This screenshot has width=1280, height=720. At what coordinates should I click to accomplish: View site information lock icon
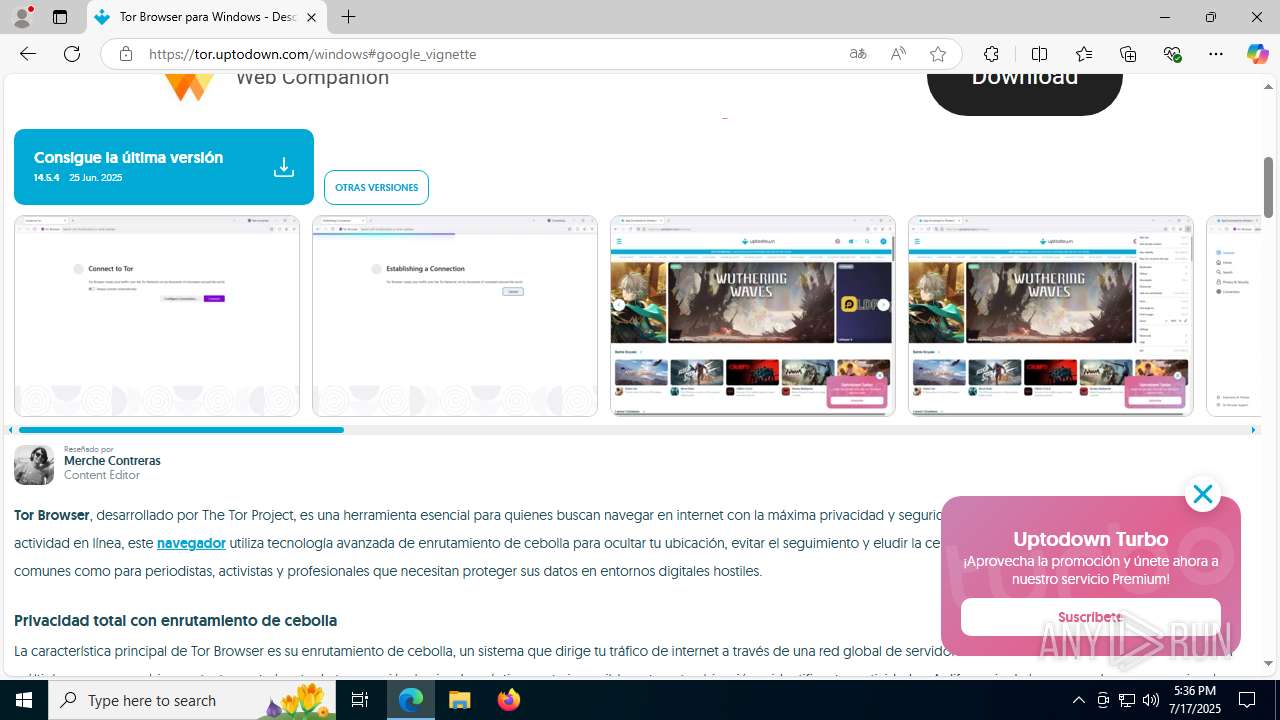126,54
